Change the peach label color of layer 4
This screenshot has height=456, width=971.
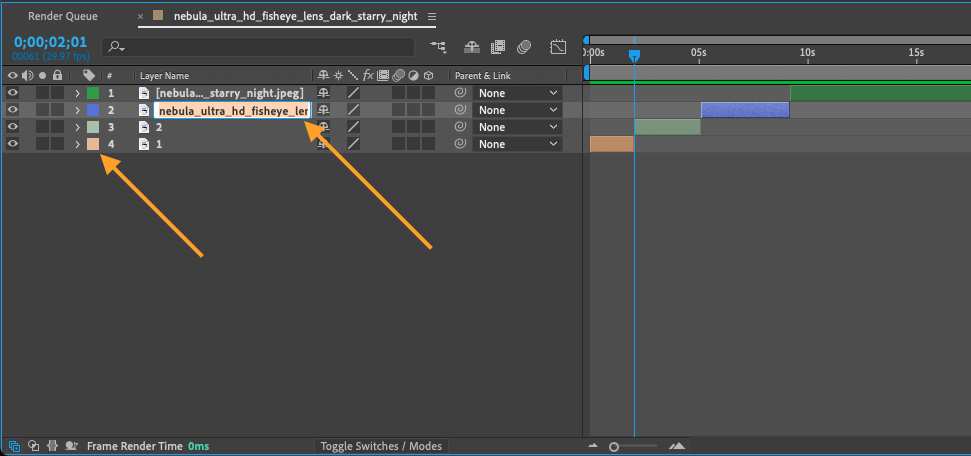pos(93,144)
